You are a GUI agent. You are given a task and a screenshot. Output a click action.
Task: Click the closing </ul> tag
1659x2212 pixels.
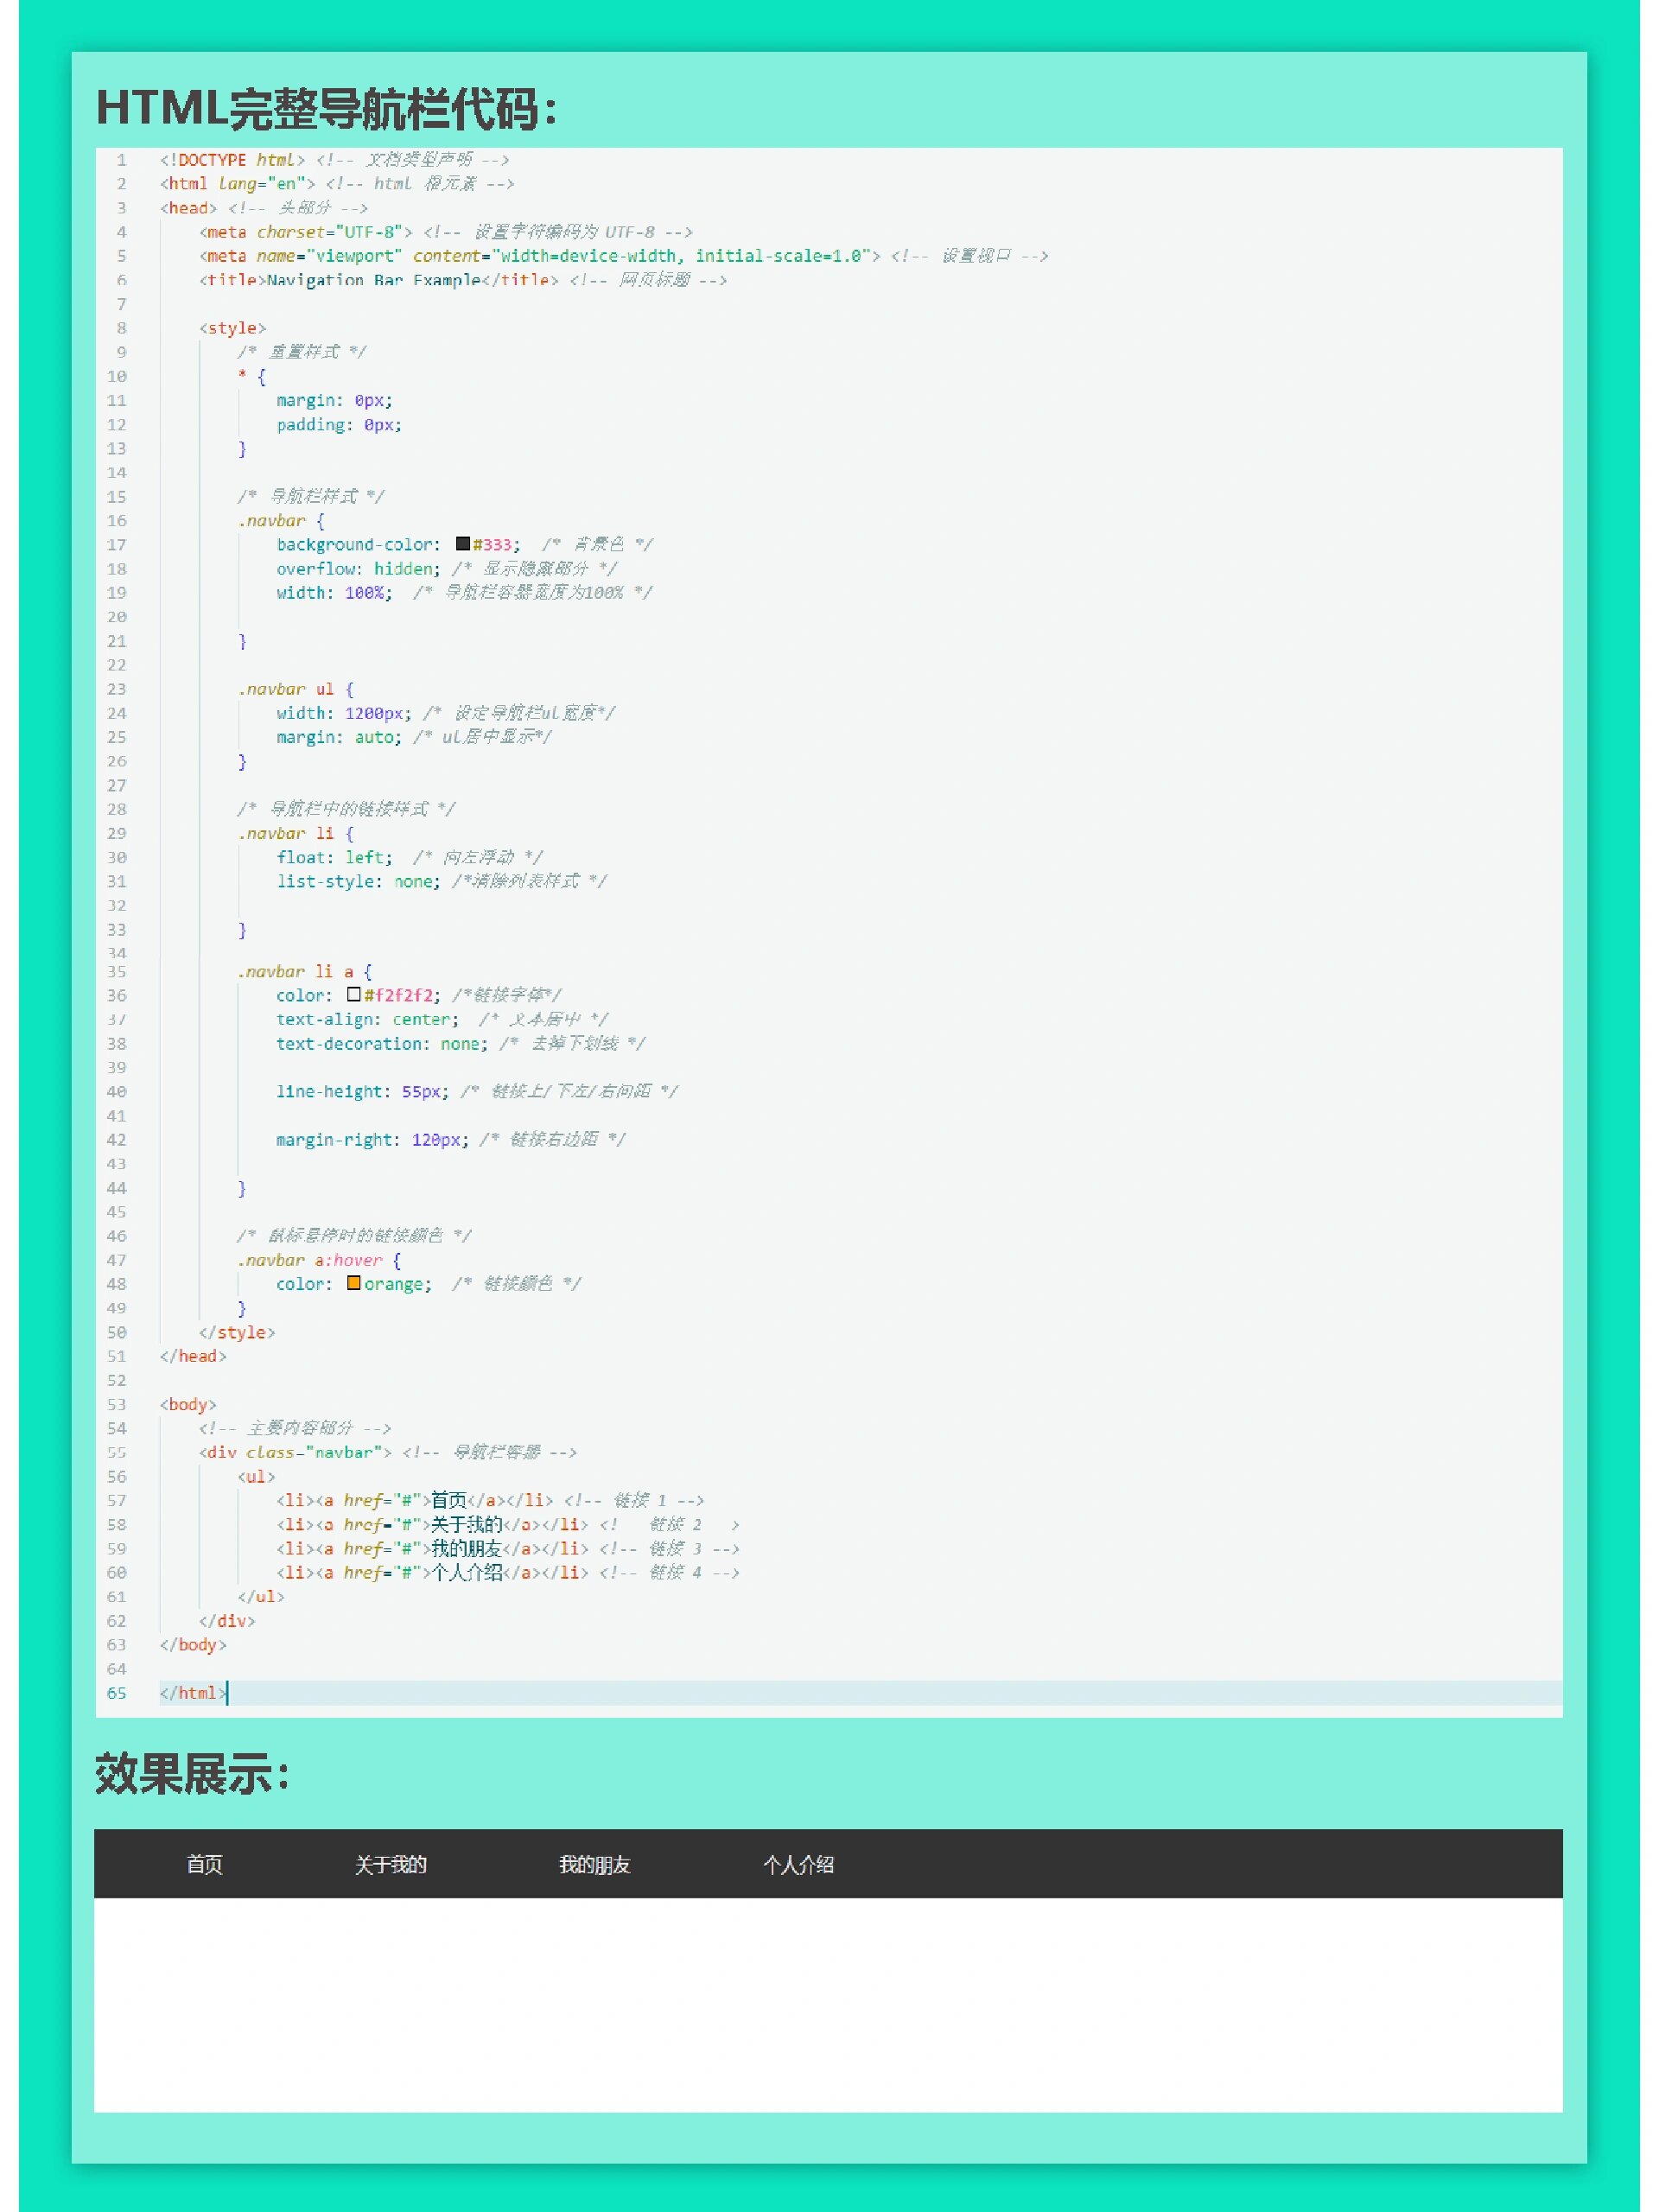point(261,1596)
